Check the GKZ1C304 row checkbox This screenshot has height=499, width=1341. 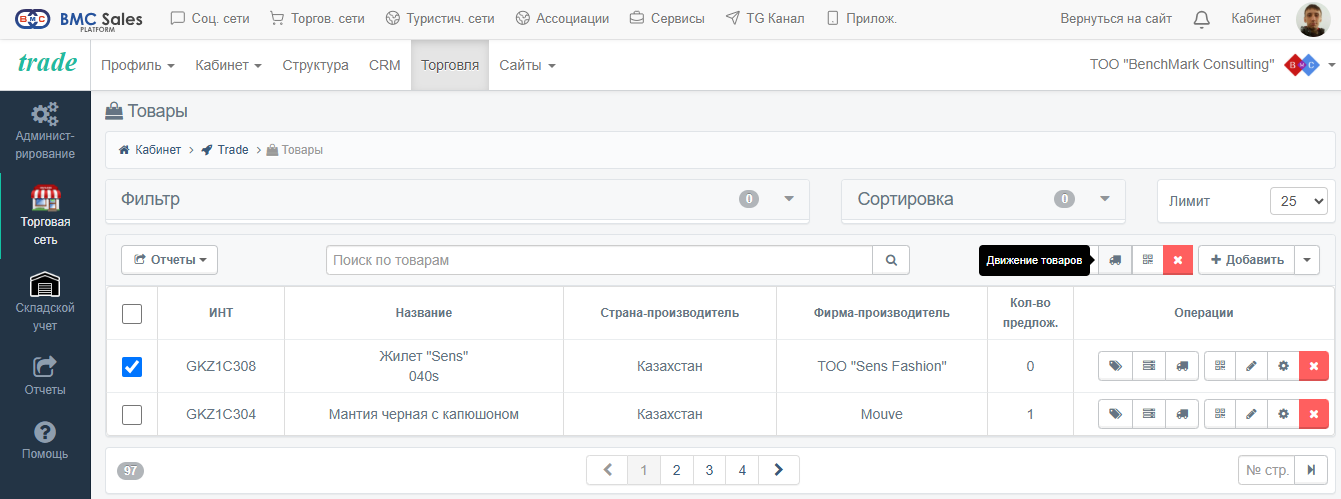(132, 414)
